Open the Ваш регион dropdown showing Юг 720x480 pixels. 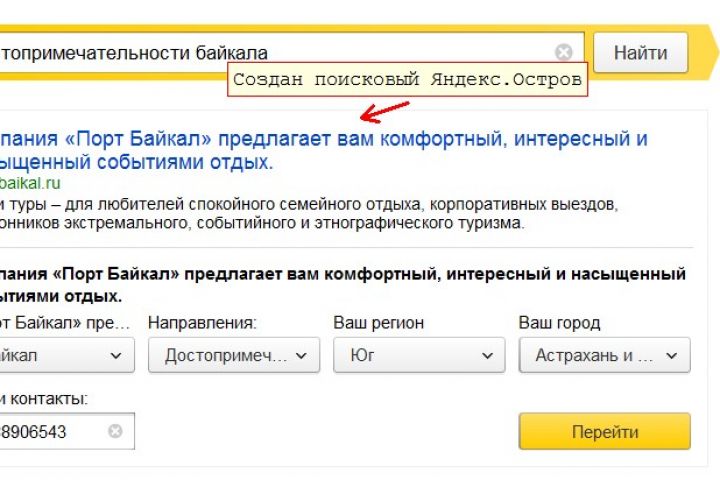(418, 355)
